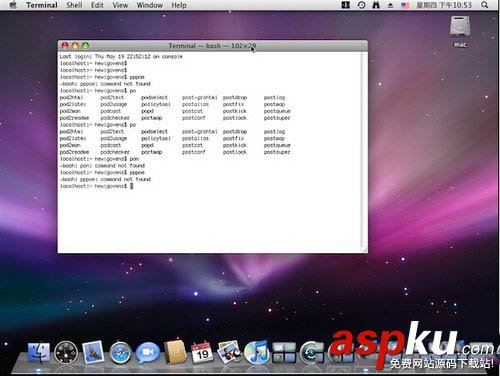Open the Edit menu
This screenshot has width=500, height=376.
pyautogui.click(x=97, y=5)
